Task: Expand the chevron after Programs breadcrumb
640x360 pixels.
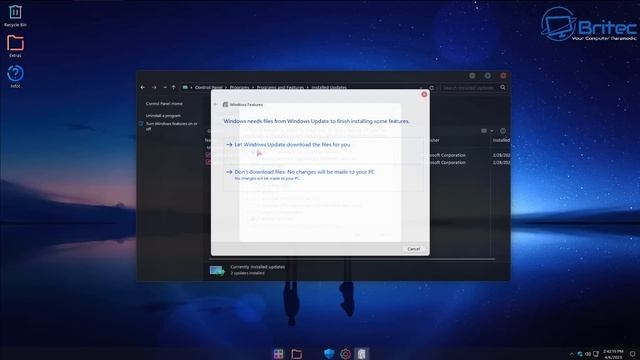Action: click(x=253, y=87)
